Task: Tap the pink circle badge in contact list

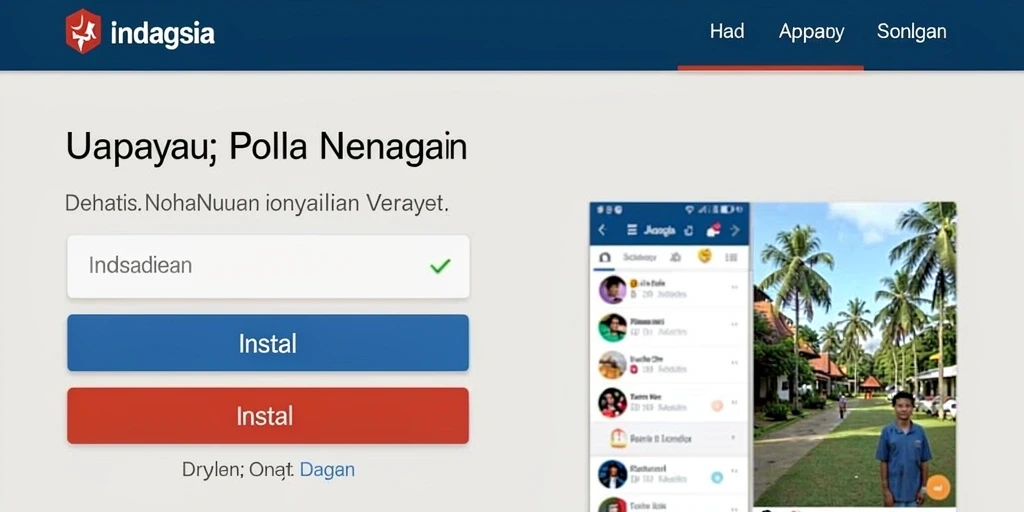Action: tap(716, 406)
